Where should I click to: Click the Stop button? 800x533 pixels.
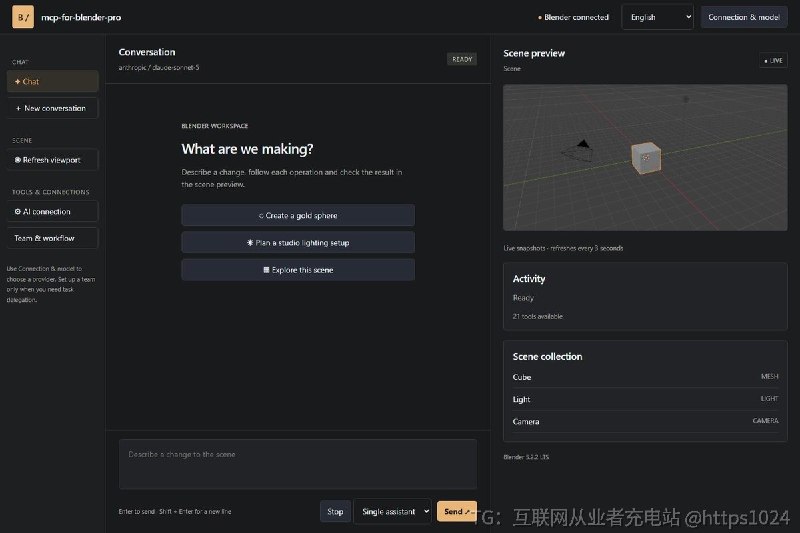[335, 511]
